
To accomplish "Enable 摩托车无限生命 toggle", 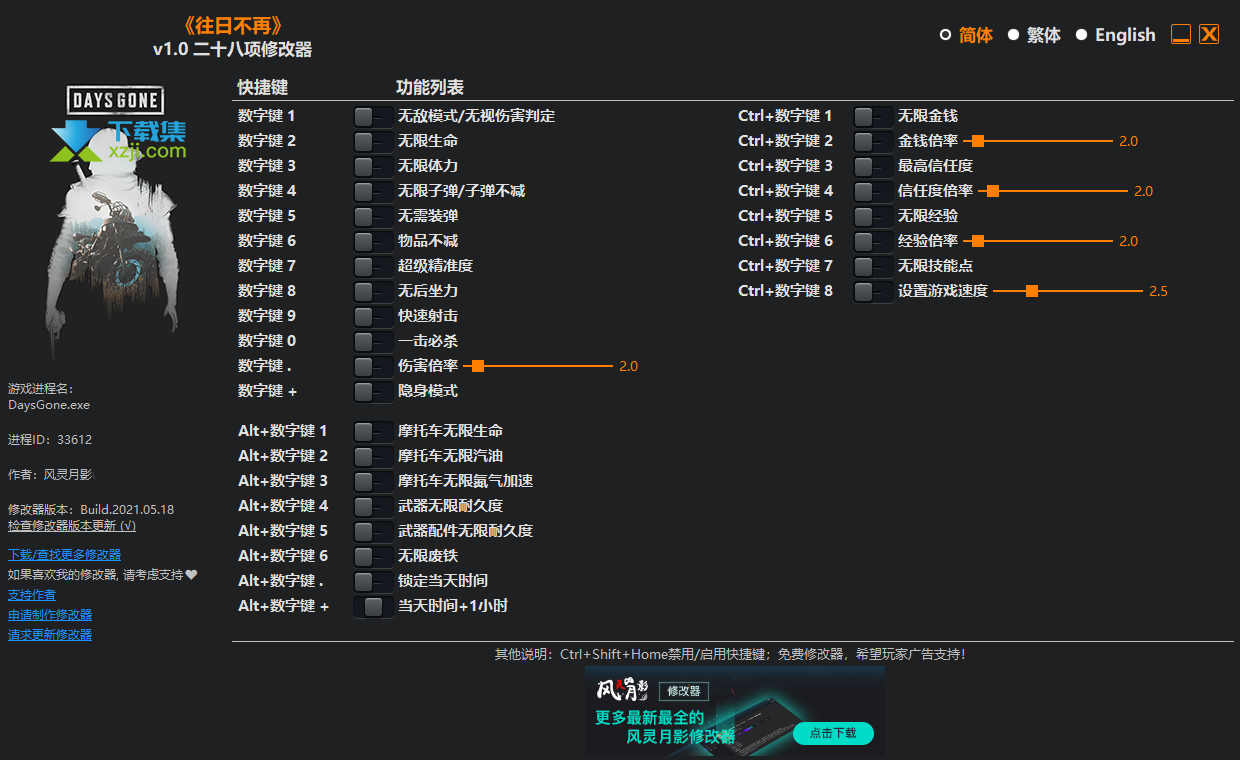I will pyautogui.click(x=374, y=431).
